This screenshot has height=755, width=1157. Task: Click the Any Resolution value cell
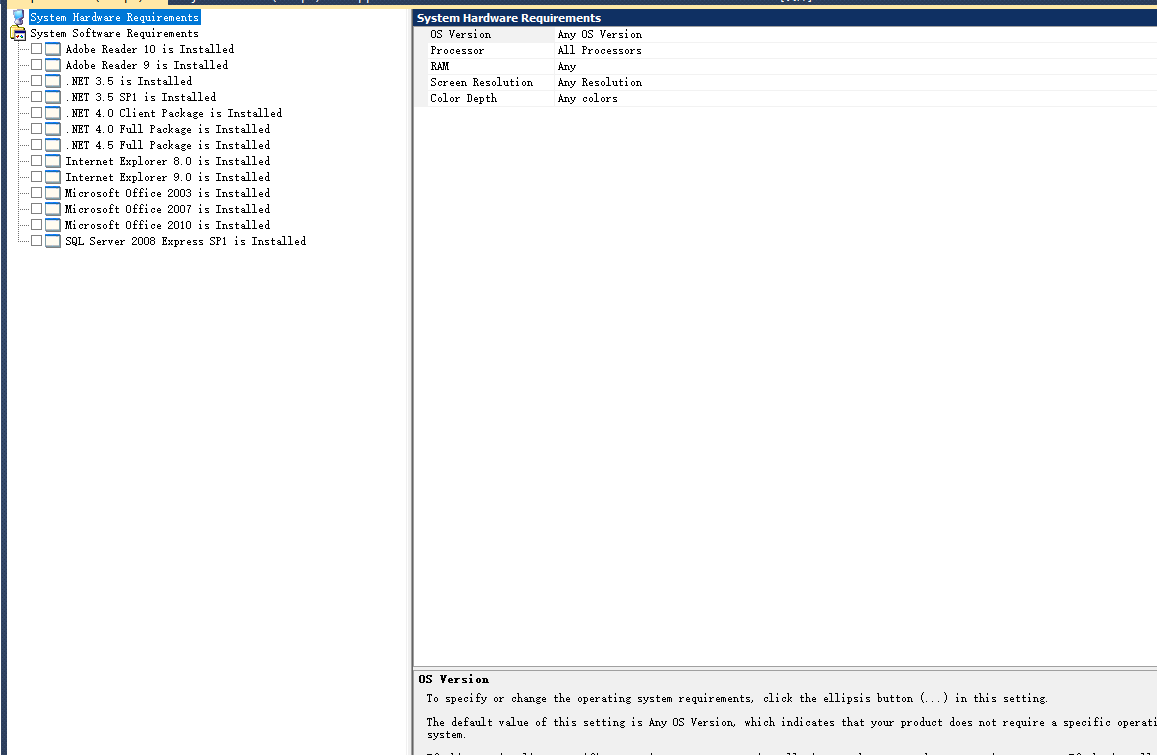856,83
